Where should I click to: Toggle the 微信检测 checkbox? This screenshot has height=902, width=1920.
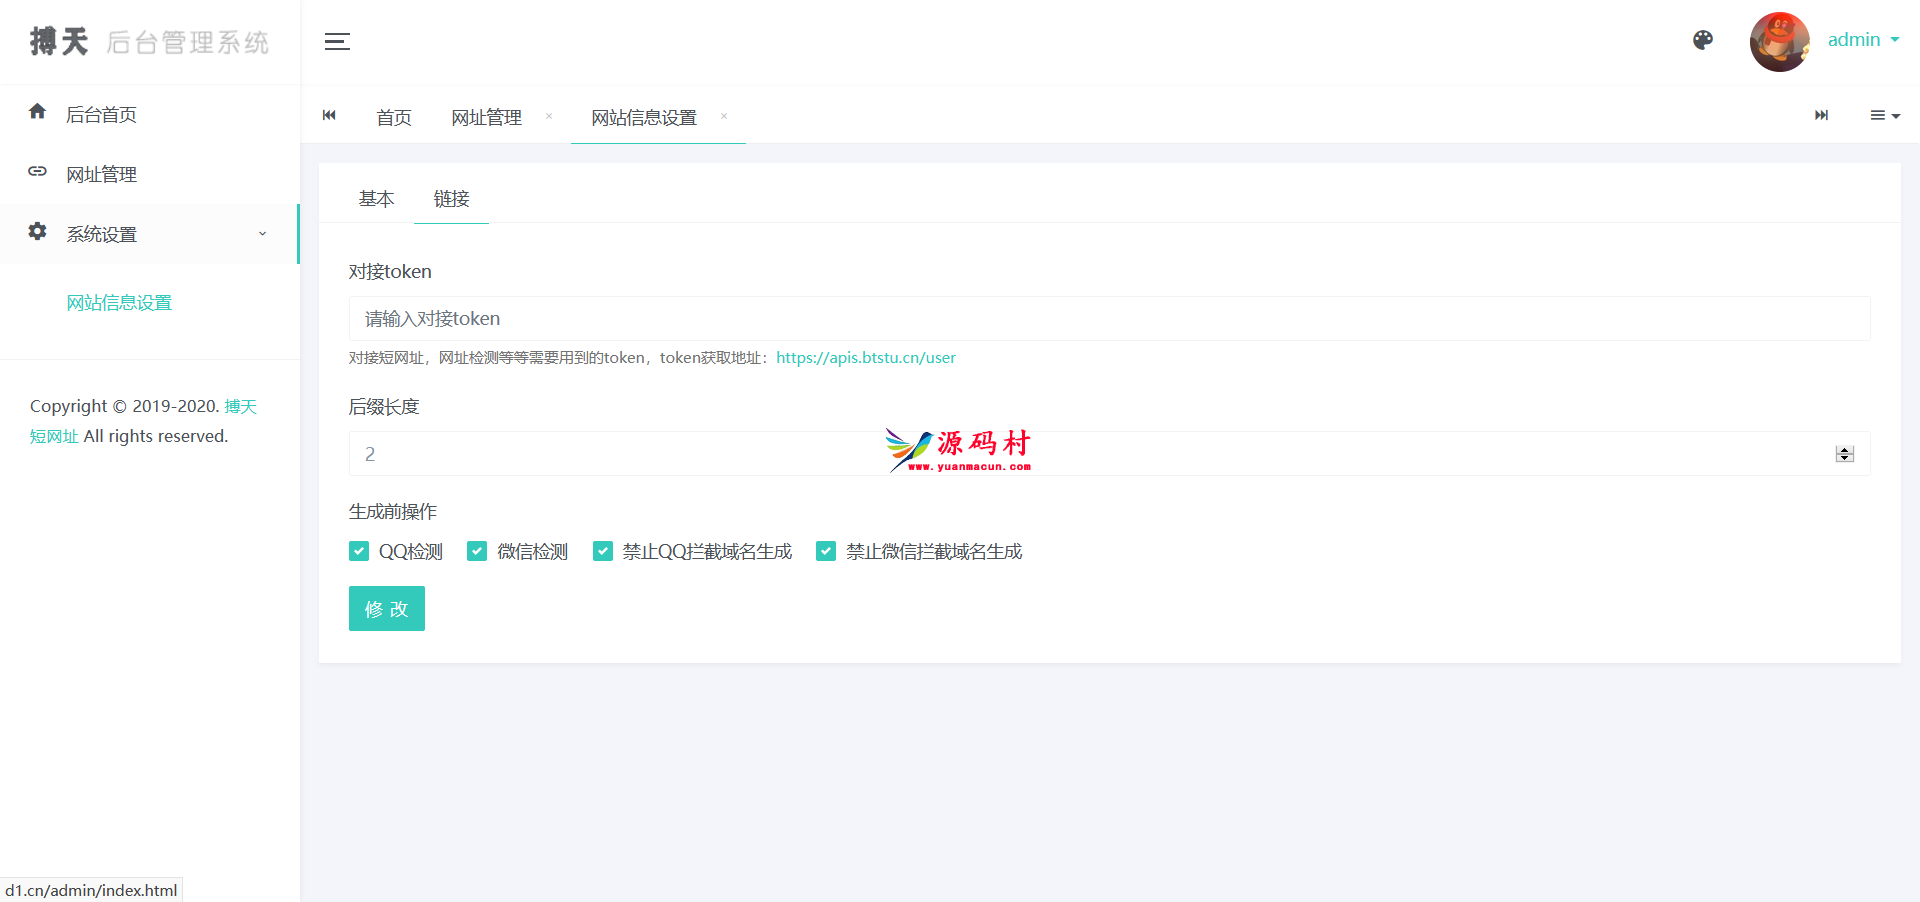(x=477, y=551)
